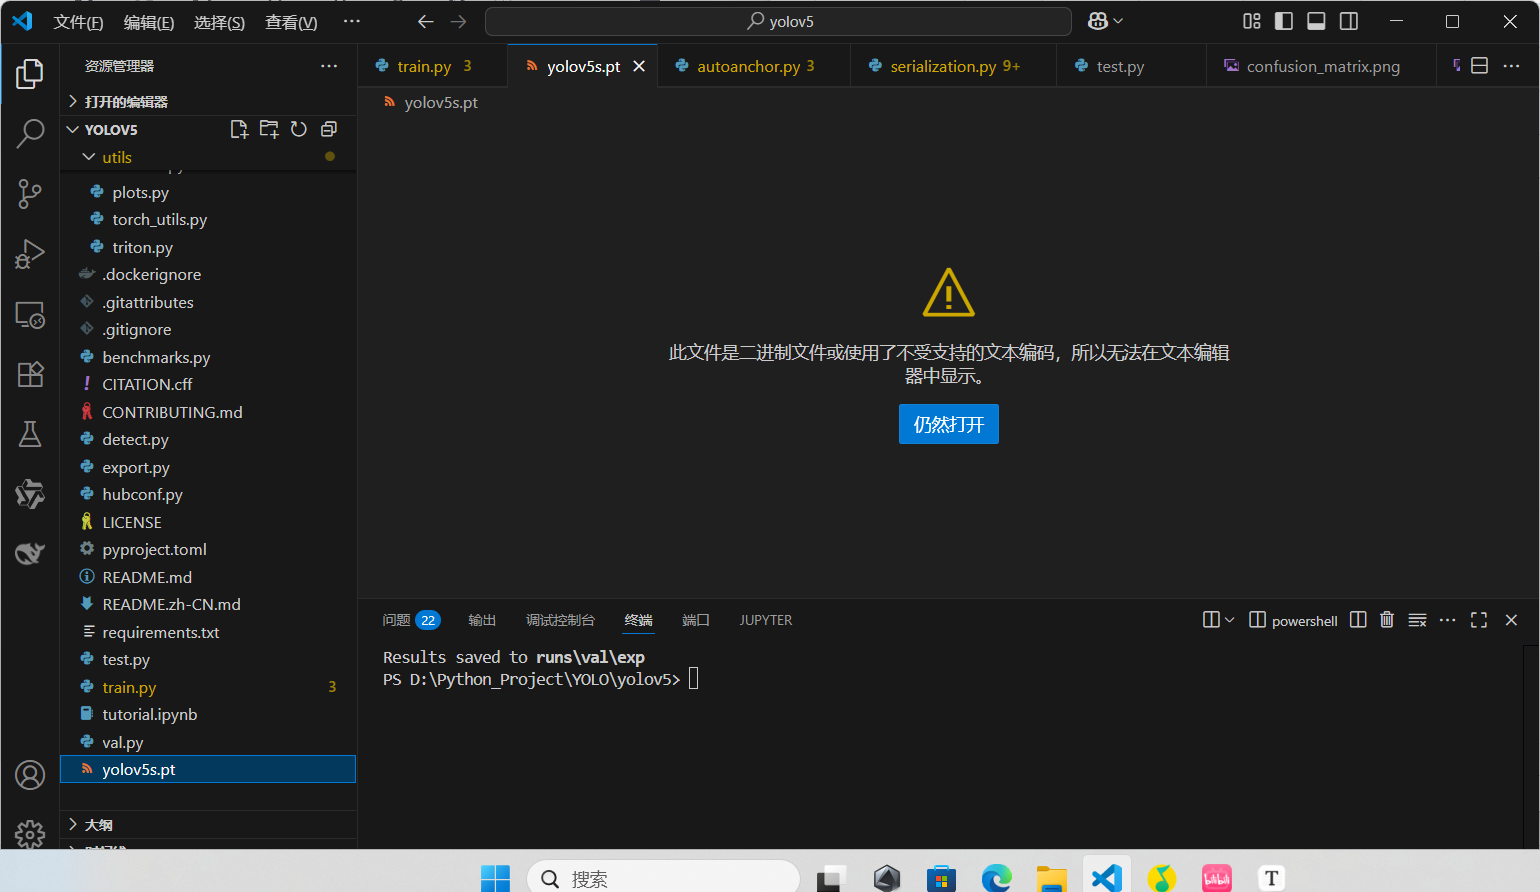Collapse all folders in explorer
This screenshot has width=1540, height=892.
click(329, 129)
